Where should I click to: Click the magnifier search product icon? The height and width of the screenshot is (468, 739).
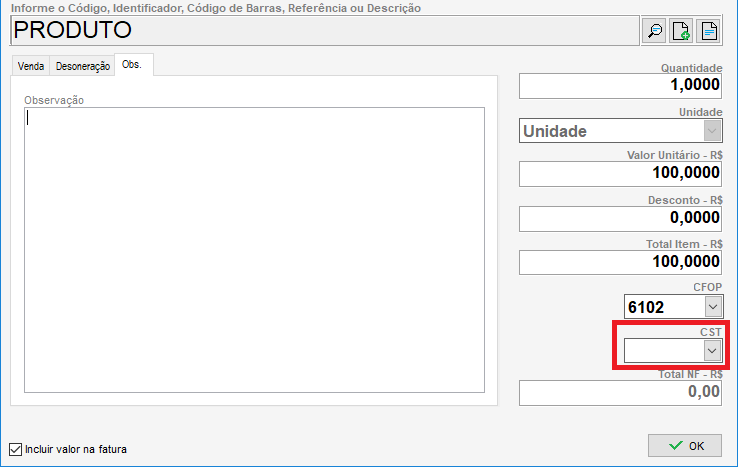655,31
